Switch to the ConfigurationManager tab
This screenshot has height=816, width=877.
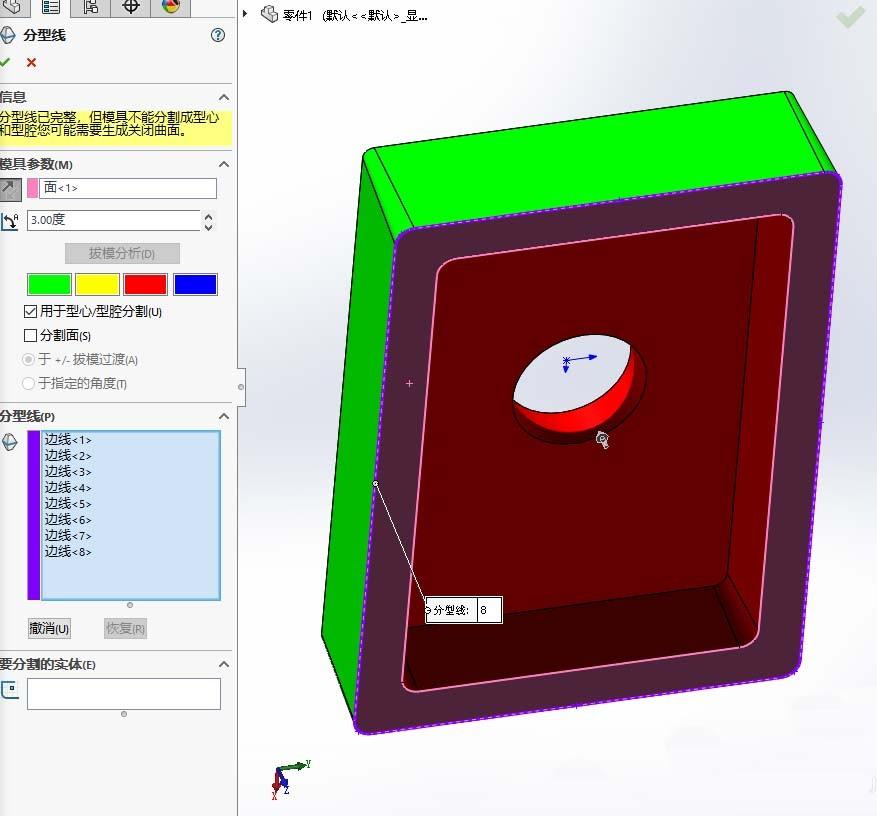tap(89, 10)
